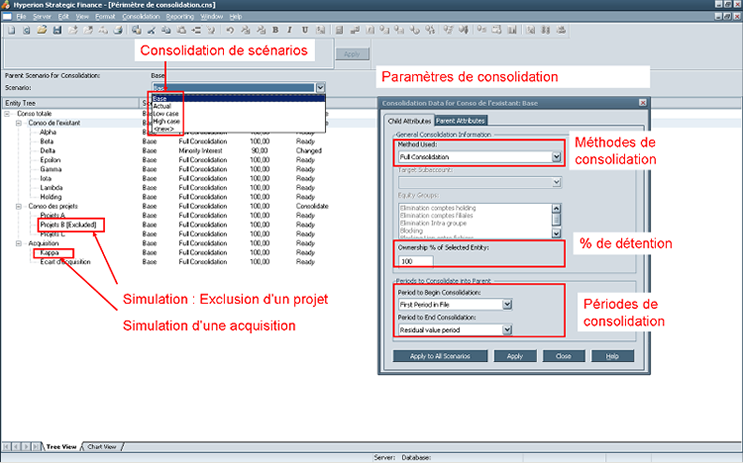Click the Scenario combo box arrow
The width and height of the screenshot is (743, 463).
(x=320, y=88)
